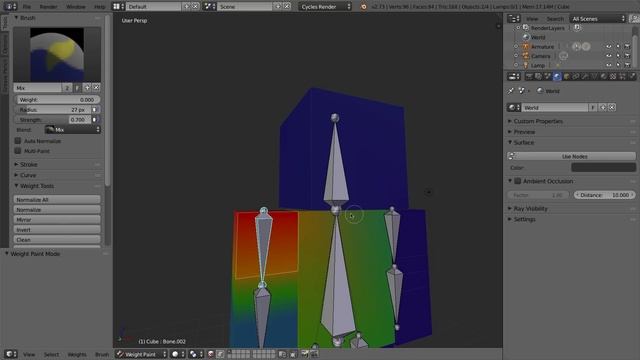Add a new scene next to Scene field

click(278, 7)
